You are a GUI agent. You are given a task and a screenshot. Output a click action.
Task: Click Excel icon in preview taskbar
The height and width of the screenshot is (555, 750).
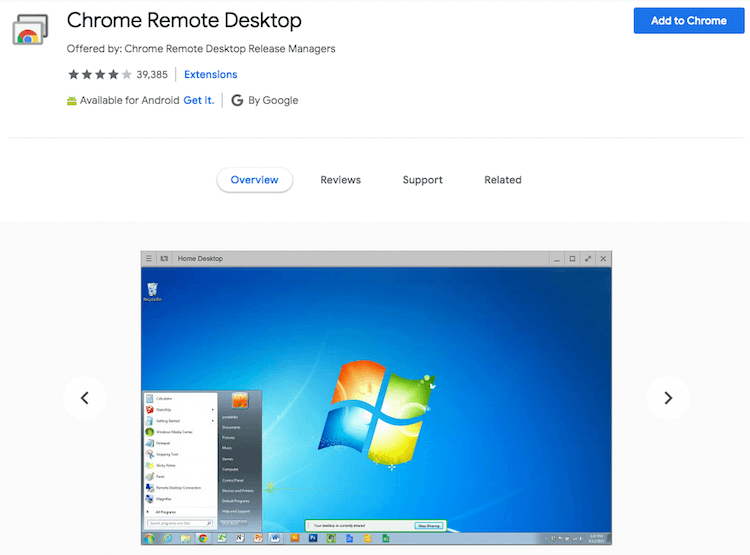click(x=221, y=539)
